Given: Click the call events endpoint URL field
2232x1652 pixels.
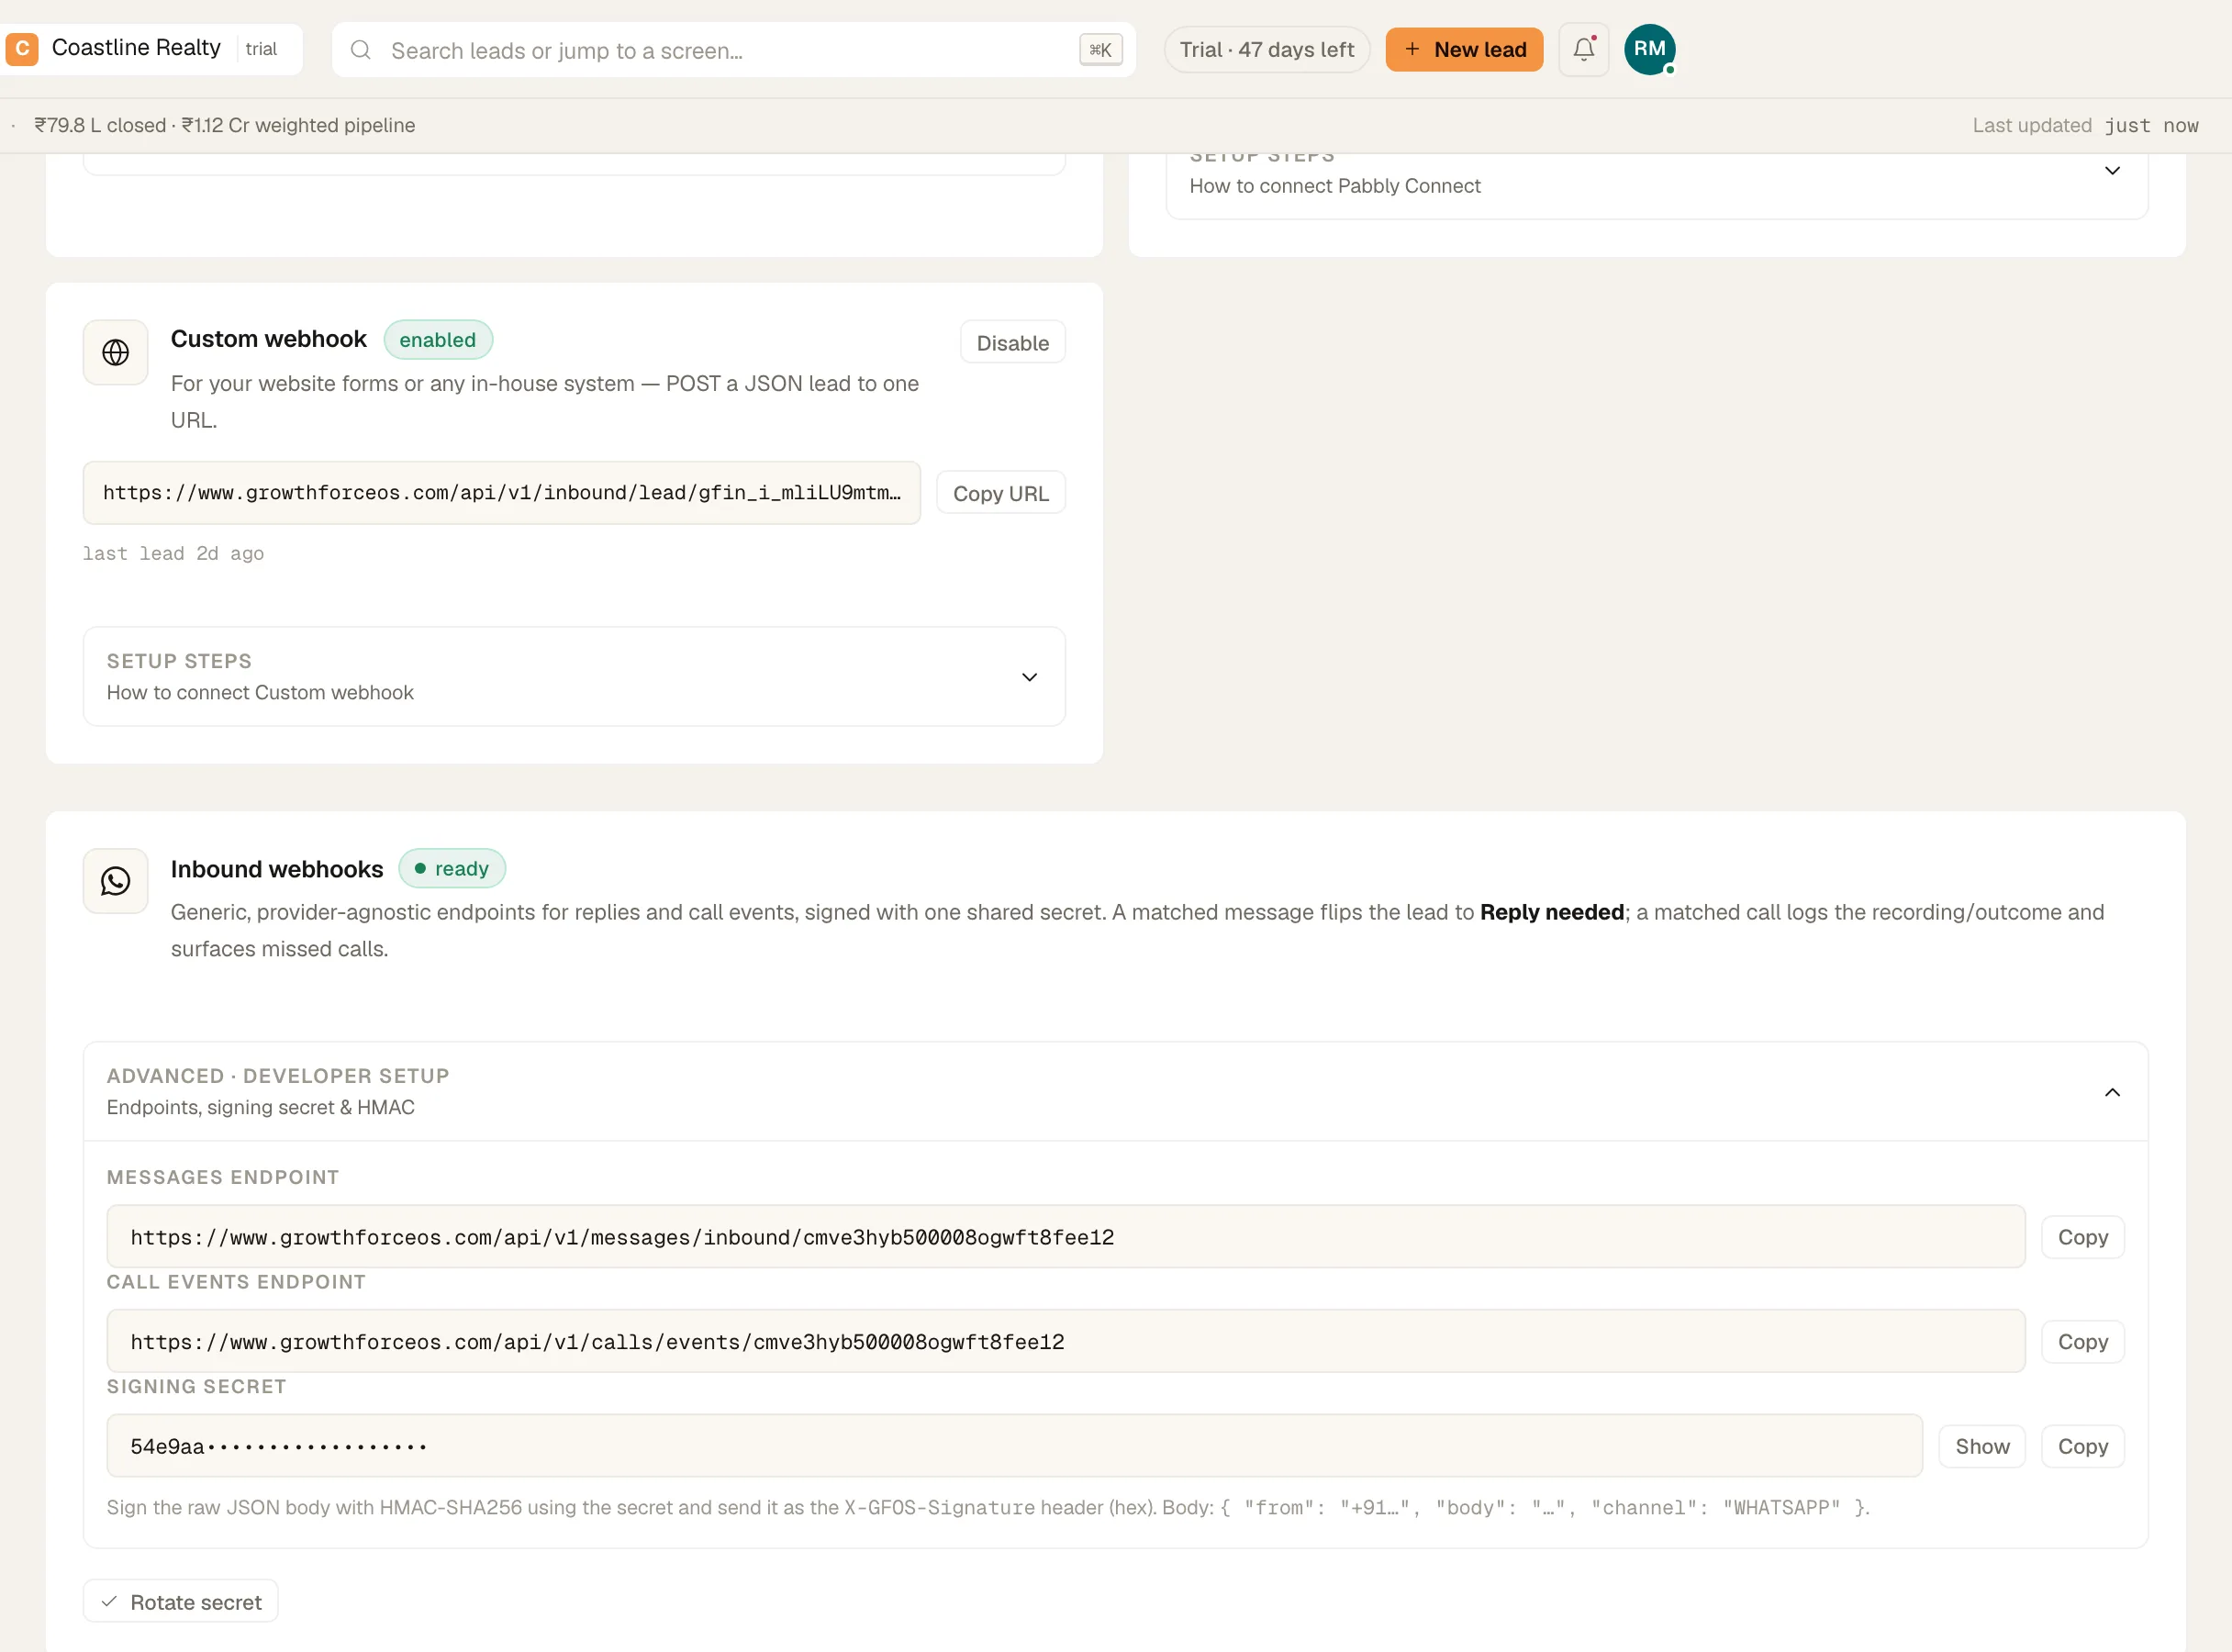Looking at the screenshot, I should tap(1065, 1342).
